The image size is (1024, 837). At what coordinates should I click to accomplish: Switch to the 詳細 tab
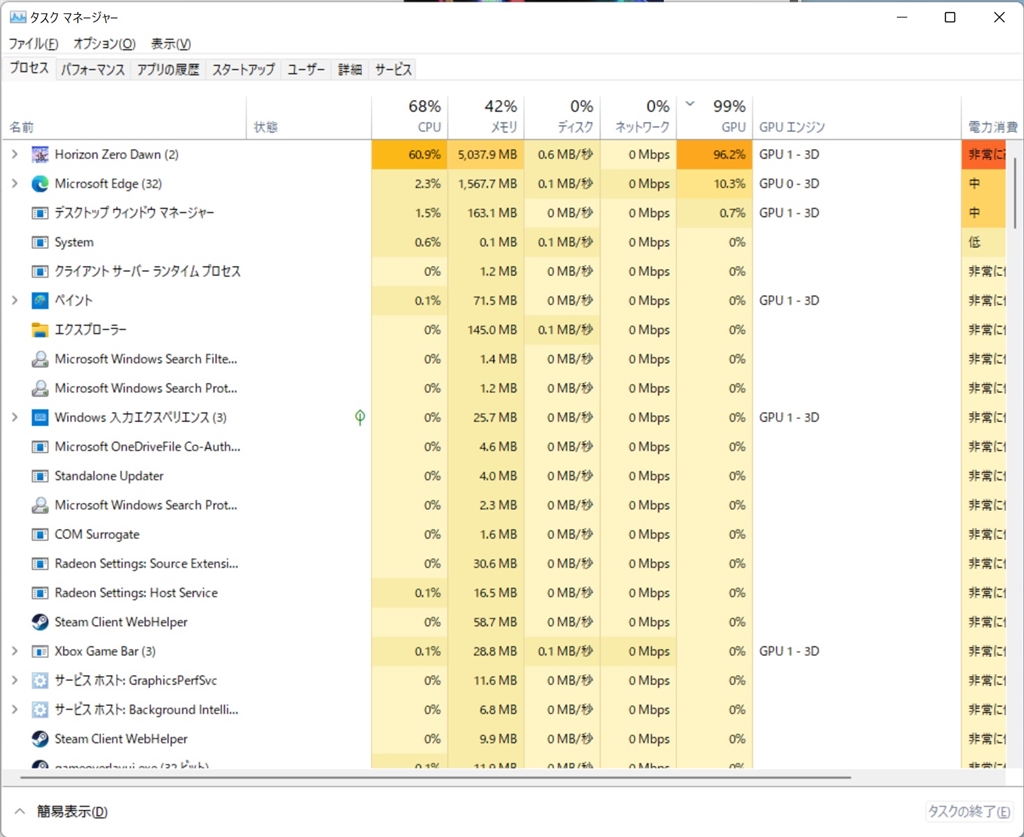pyautogui.click(x=350, y=70)
